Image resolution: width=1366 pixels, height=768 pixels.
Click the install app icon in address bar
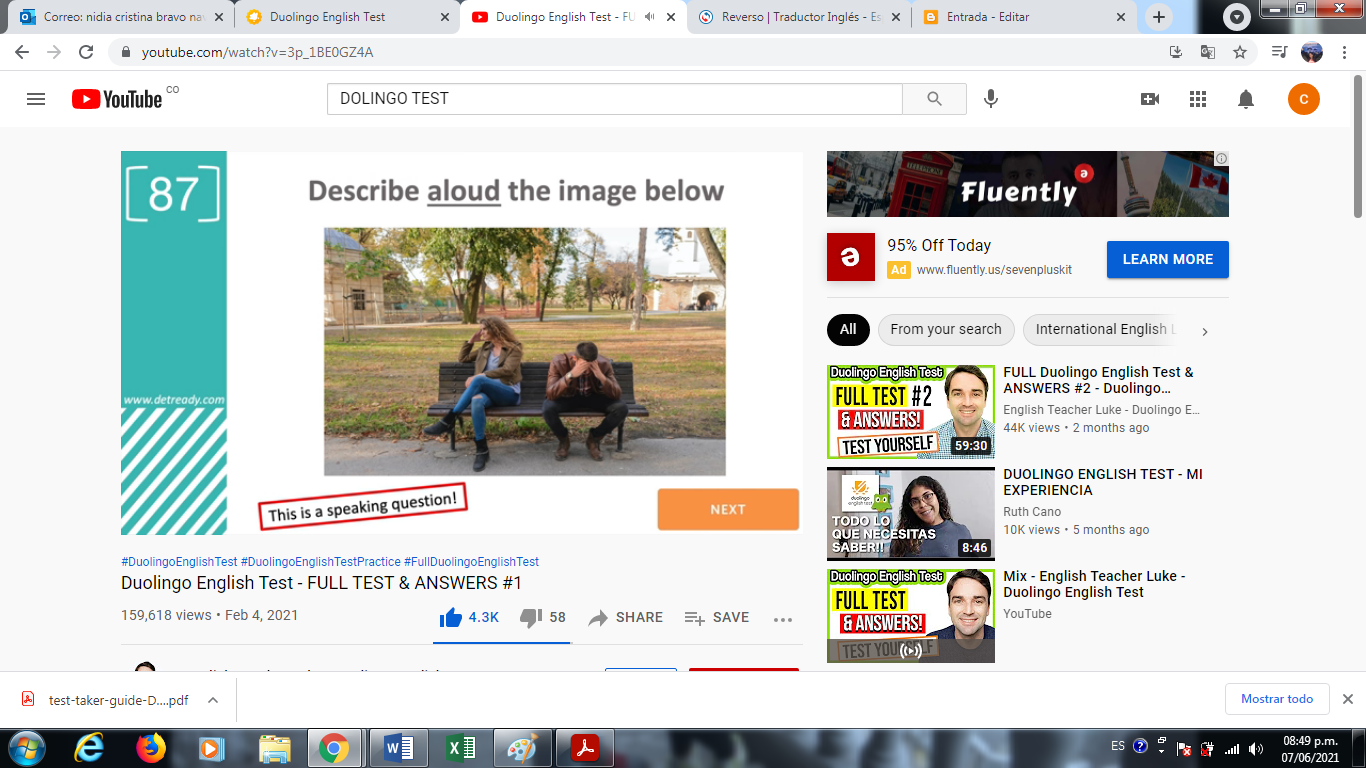1176,52
